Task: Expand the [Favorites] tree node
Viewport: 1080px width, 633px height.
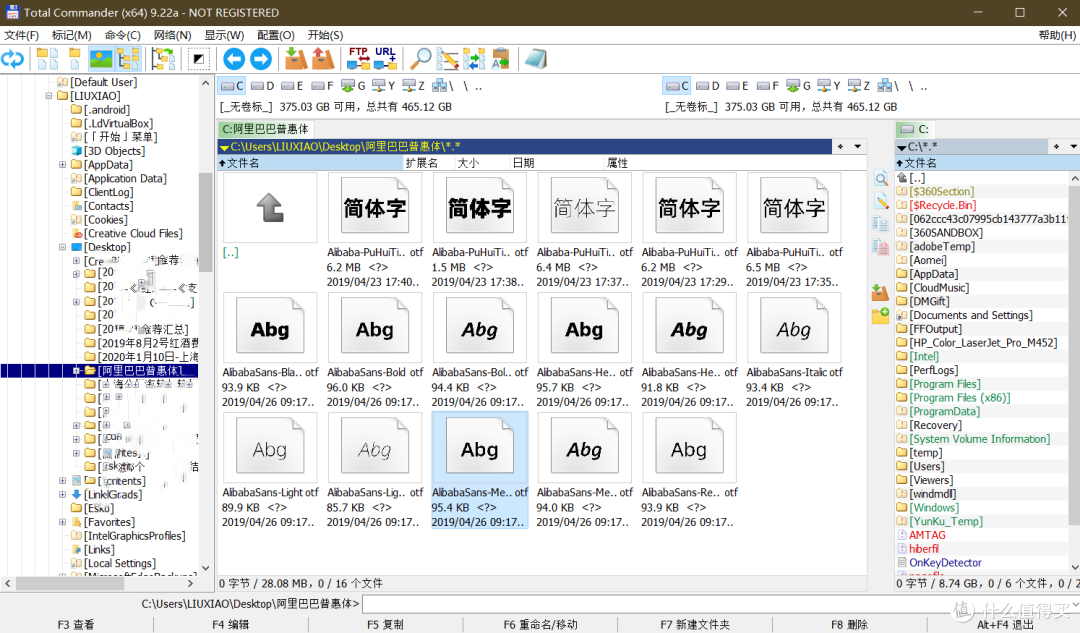Action: pyautogui.click(x=63, y=522)
